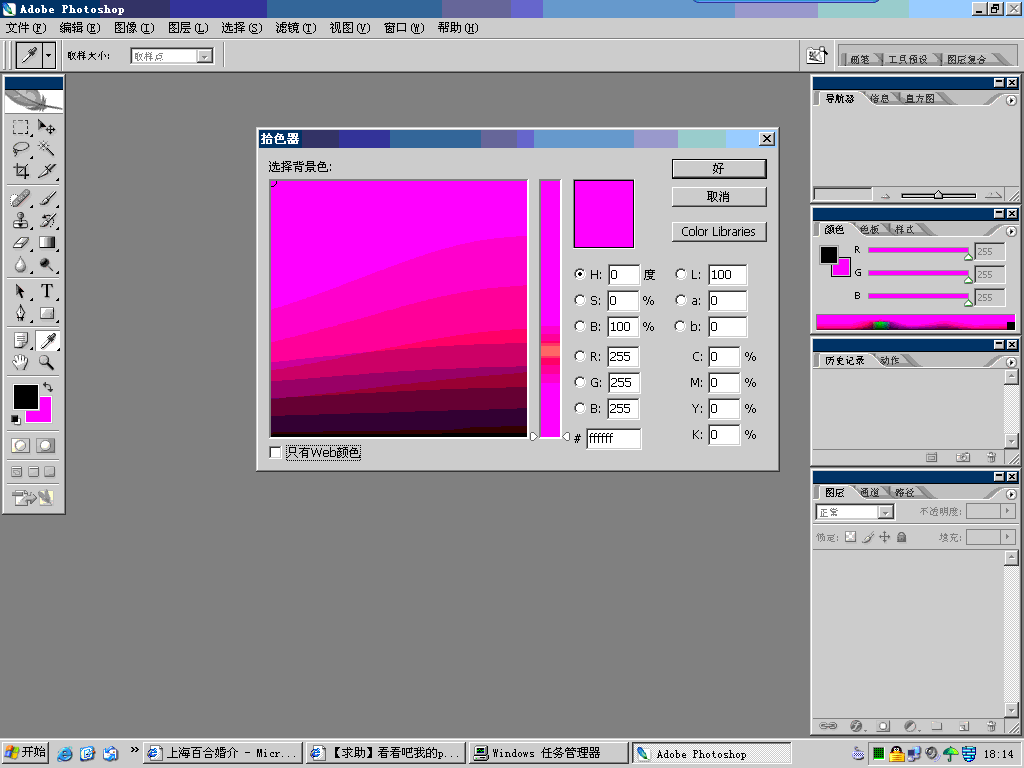
Task: Pick the Zoom magnifier tool
Action: click(x=46, y=362)
